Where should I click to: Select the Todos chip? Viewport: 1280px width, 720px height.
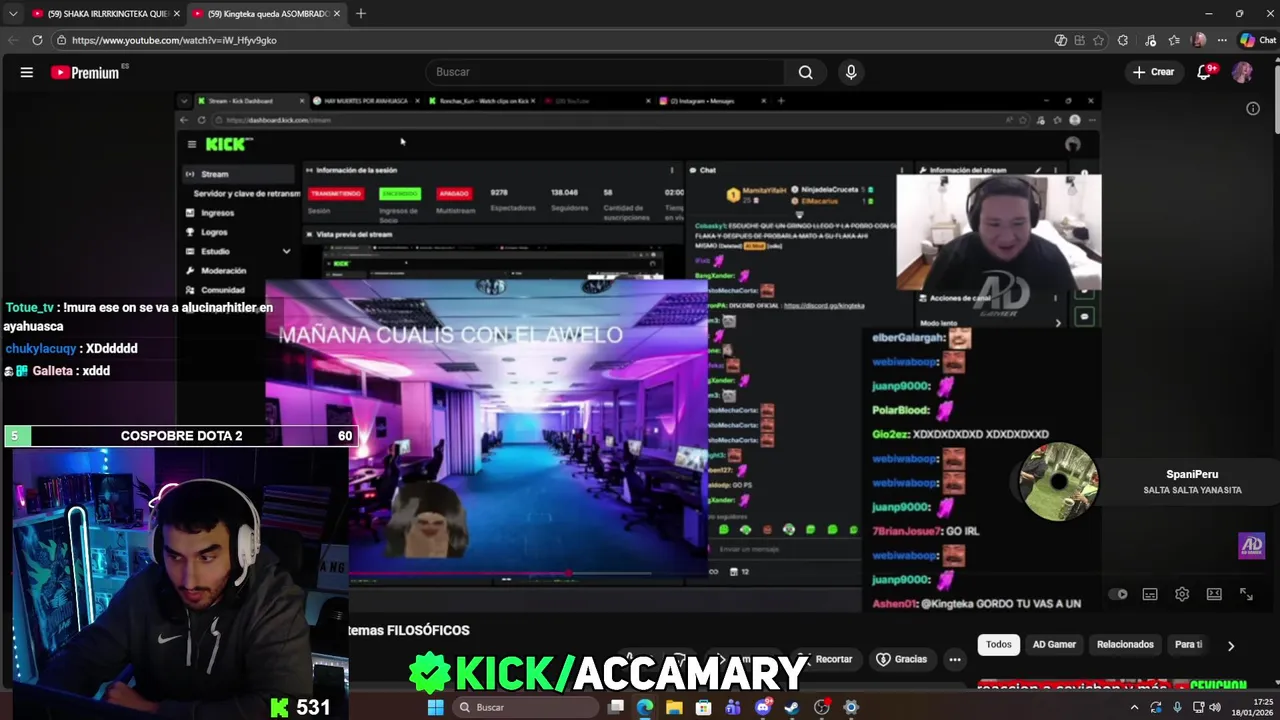tap(999, 645)
